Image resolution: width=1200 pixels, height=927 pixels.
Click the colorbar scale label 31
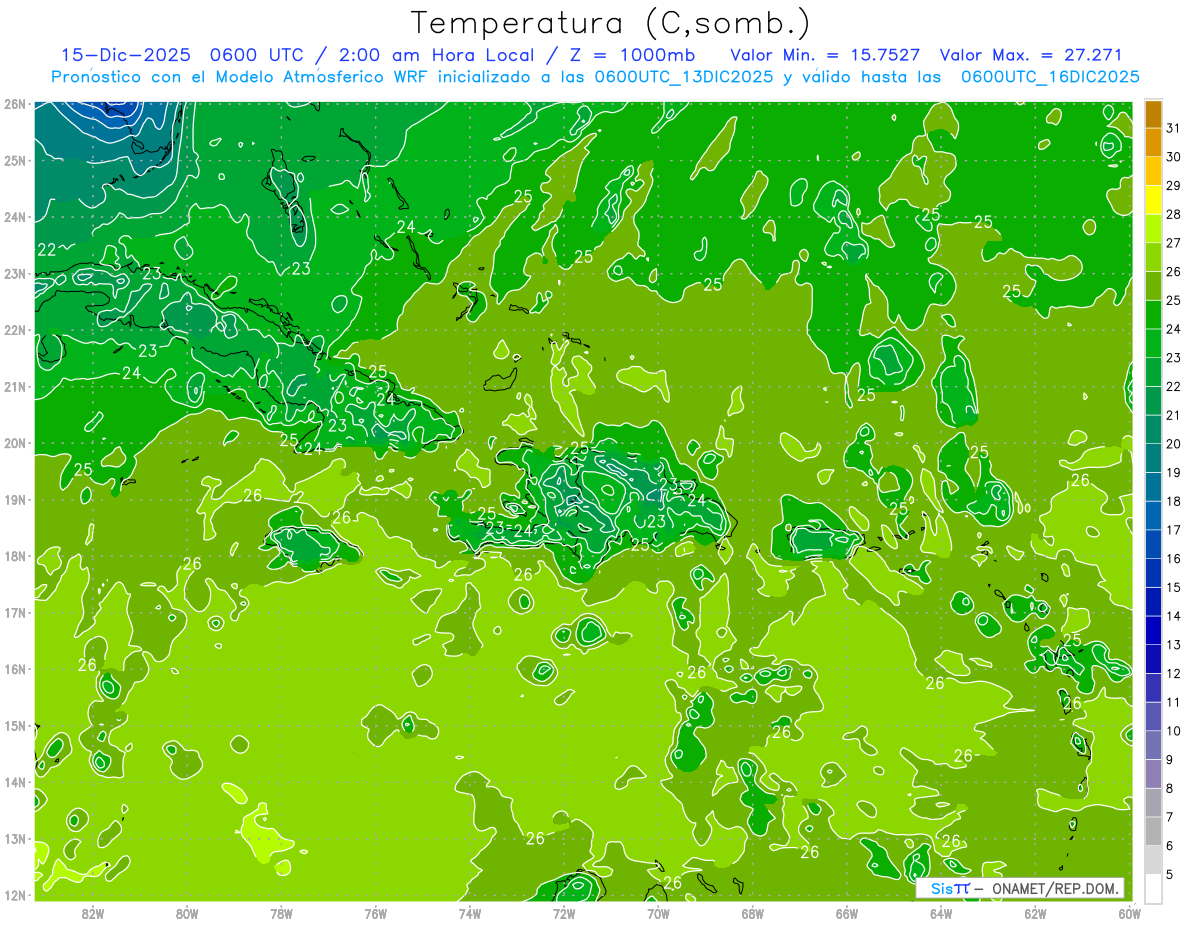coord(1174,128)
